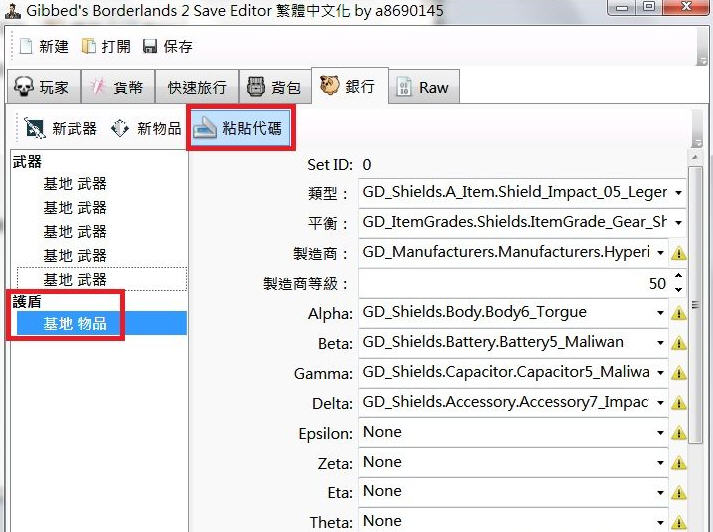
Task: Click the skull icon on 玩家 tab
Action: pyautogui.click(x=24, y=86)
